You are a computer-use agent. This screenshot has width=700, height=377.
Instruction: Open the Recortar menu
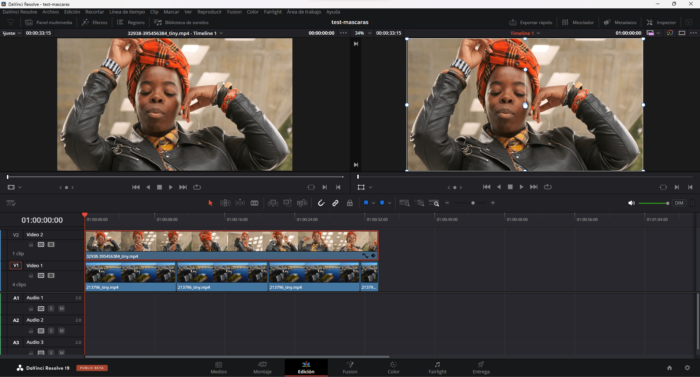point(95,12)
